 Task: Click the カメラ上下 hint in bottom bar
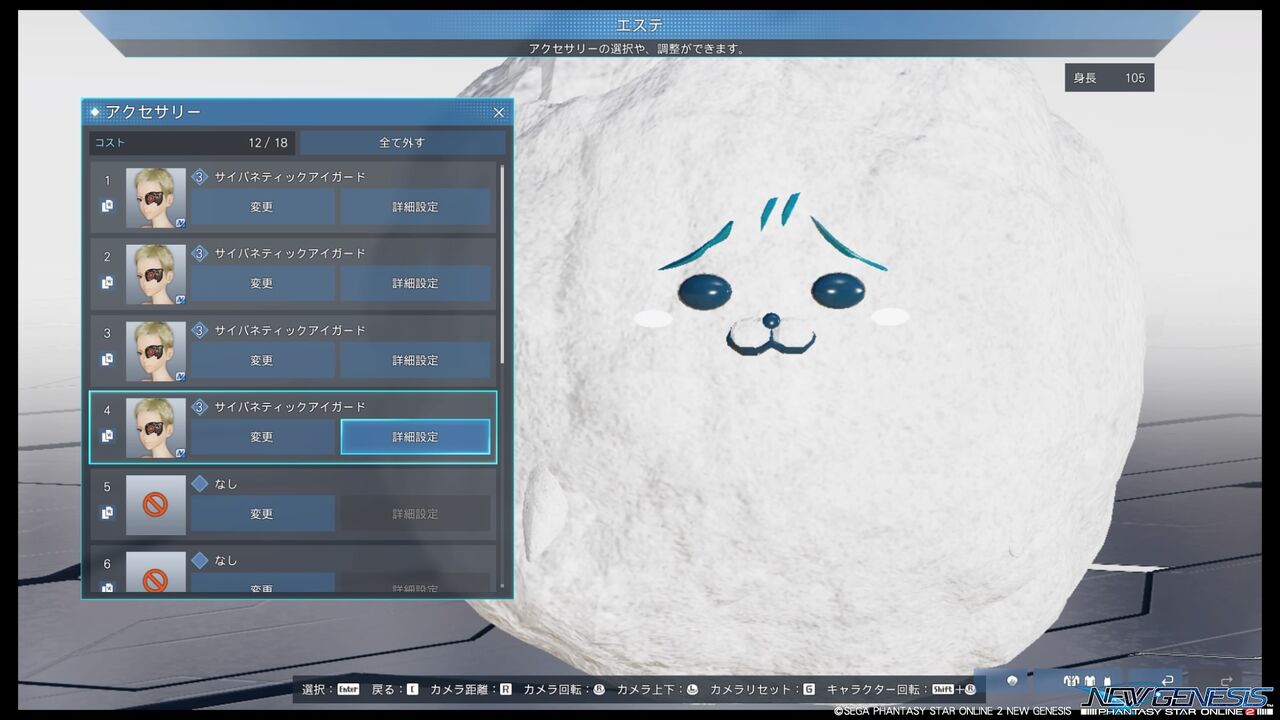point(658,689)
